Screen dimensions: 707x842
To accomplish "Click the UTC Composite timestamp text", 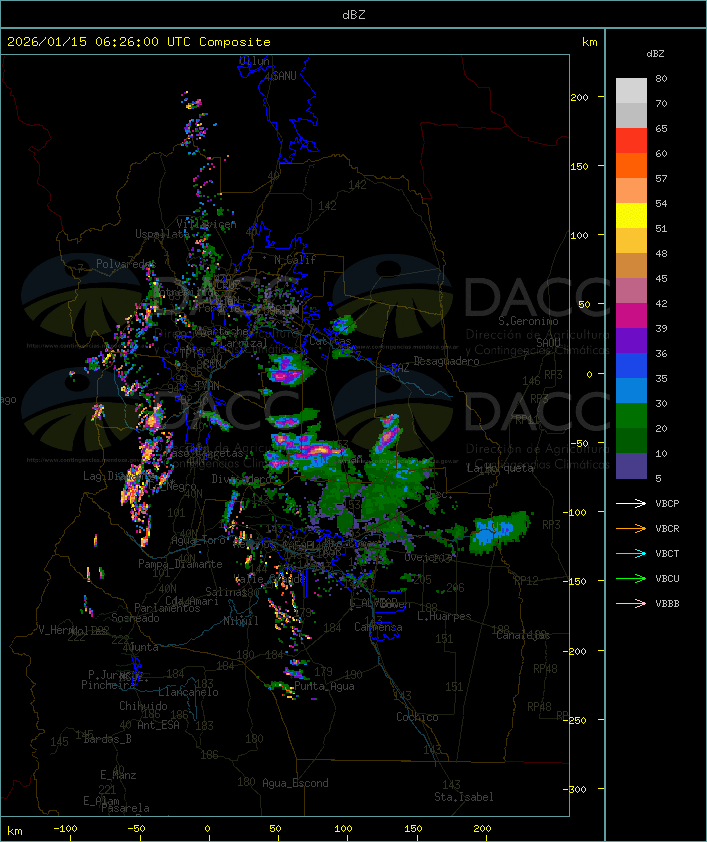I will click(139, 42).
